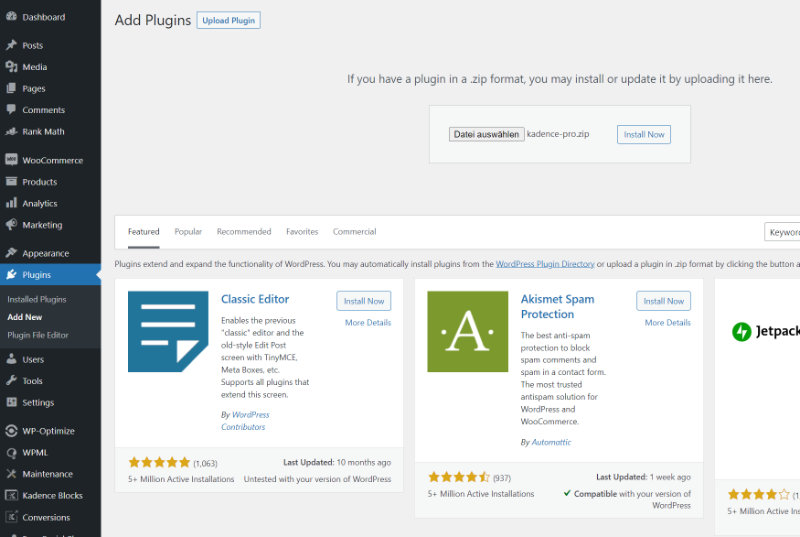Install the Classic Editor plugin
The height and width of the screenshot is (537, 800).
pos(363,301)
